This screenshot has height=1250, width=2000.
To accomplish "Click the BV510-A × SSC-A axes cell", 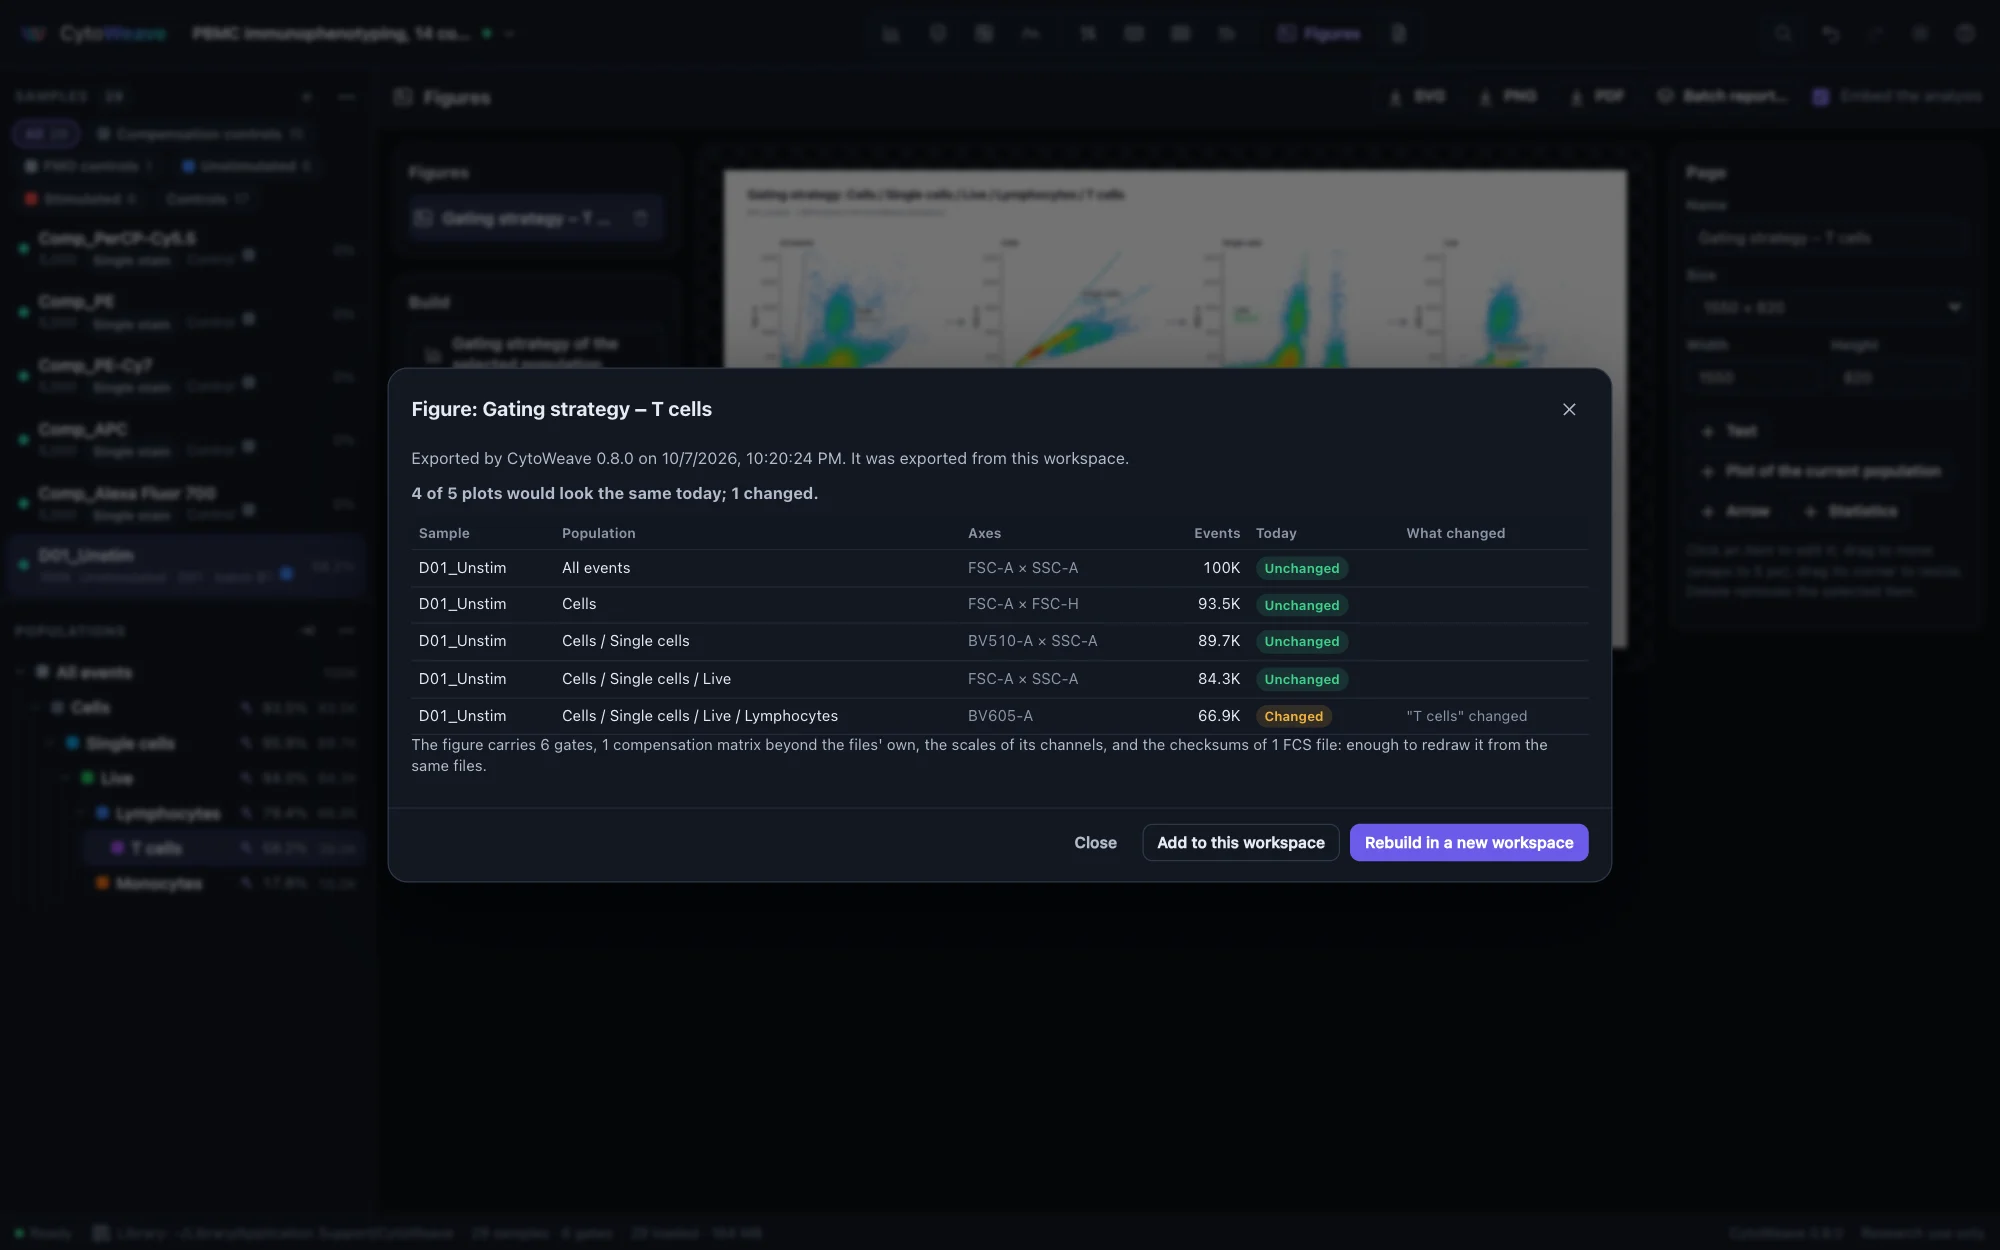I will pos(1032,641).
